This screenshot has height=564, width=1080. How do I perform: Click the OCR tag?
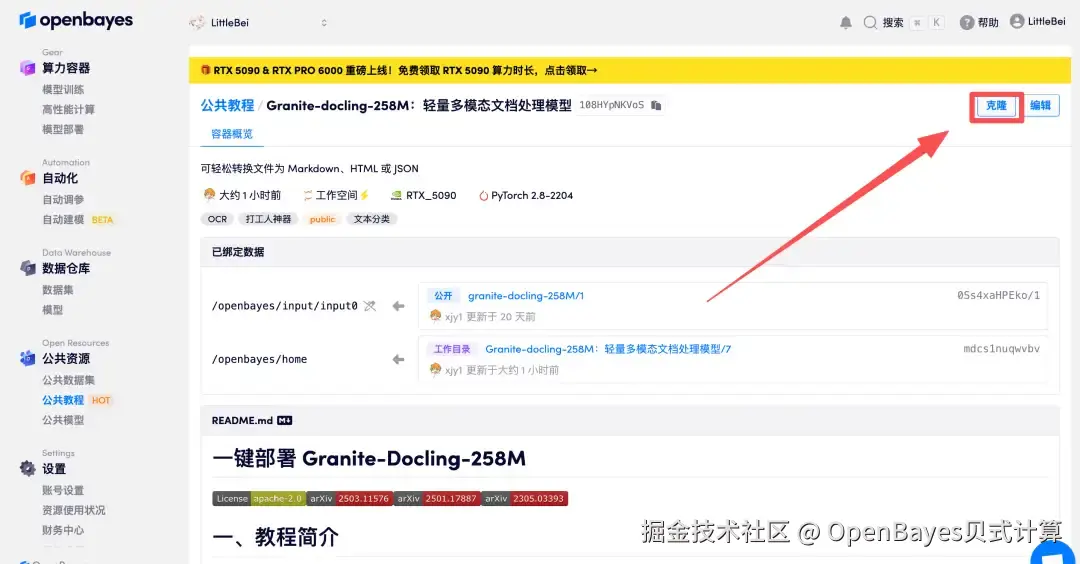(217, 219)
